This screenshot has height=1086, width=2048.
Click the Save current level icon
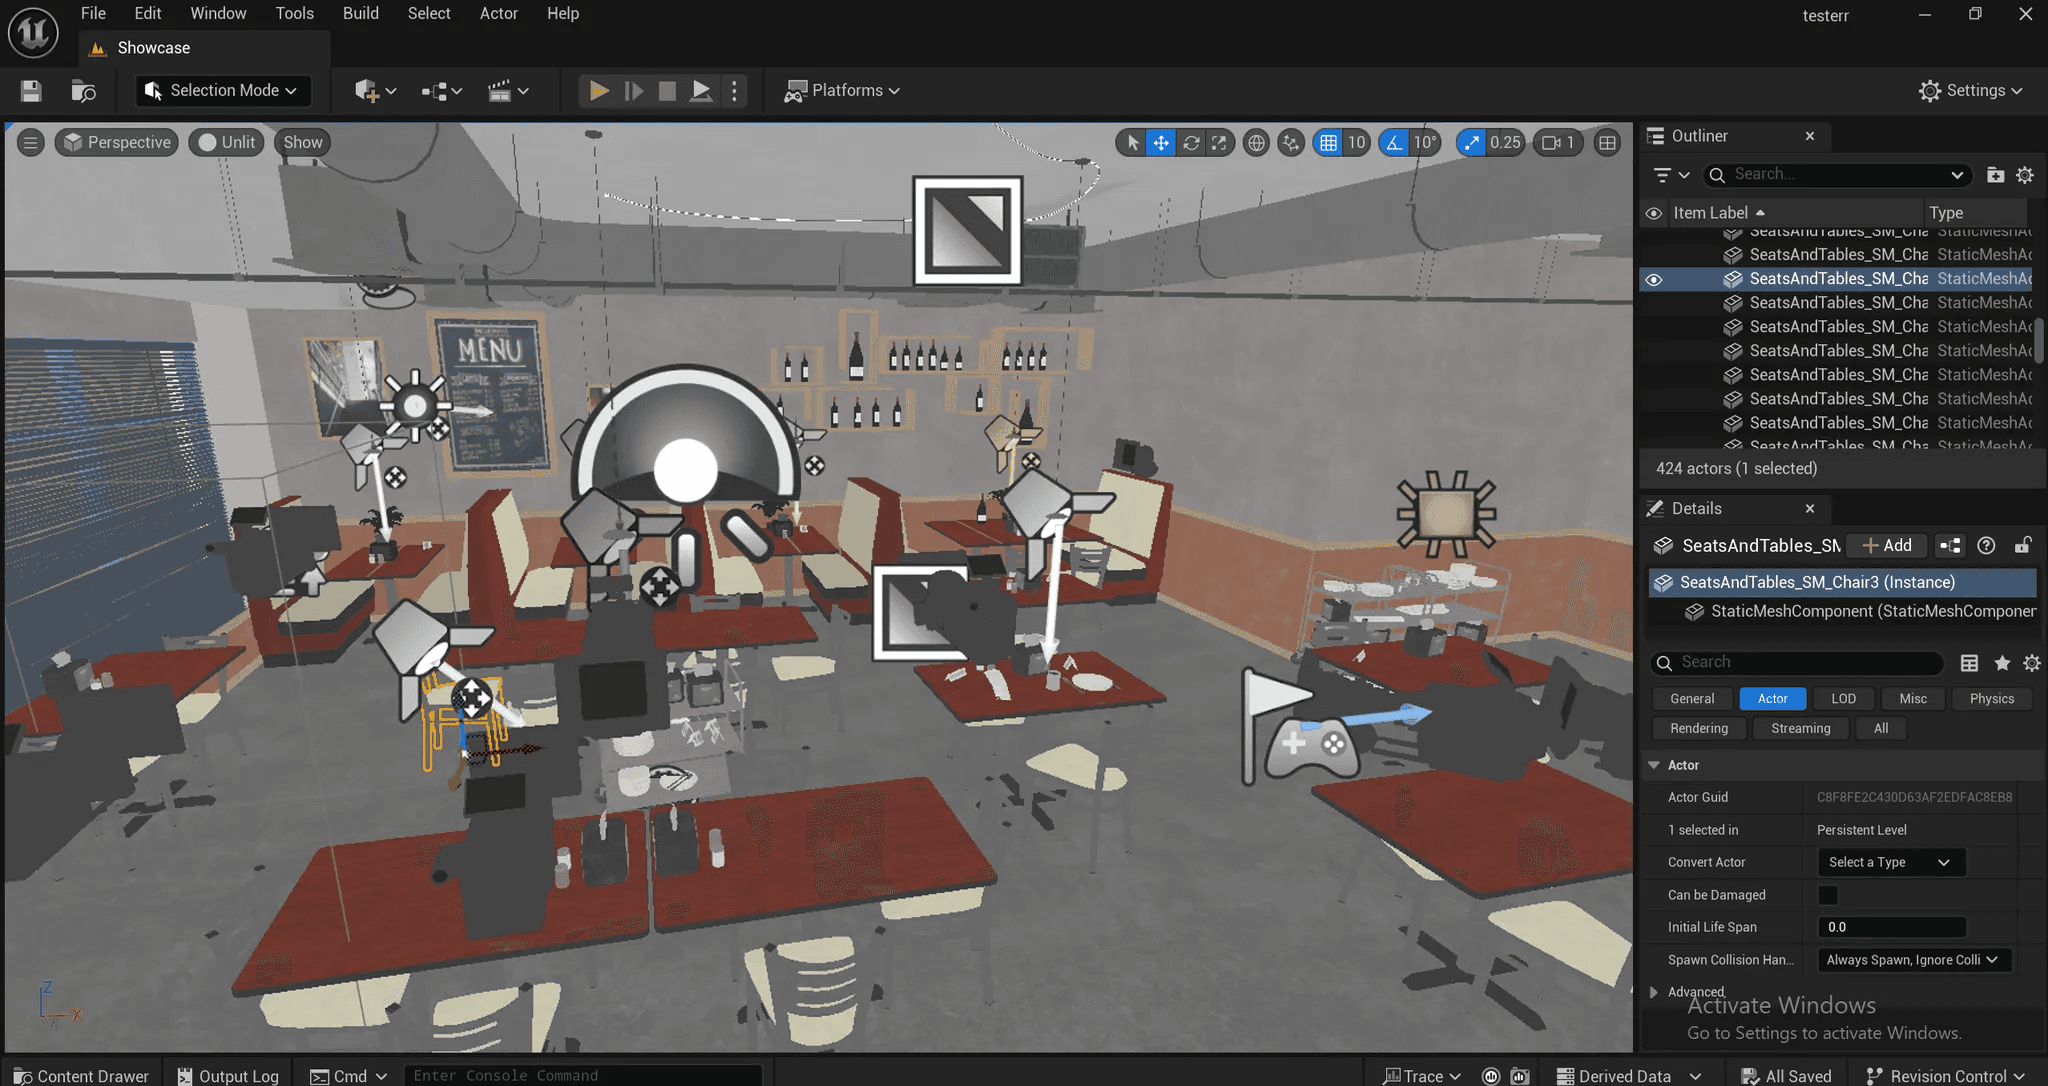[31, 91]
